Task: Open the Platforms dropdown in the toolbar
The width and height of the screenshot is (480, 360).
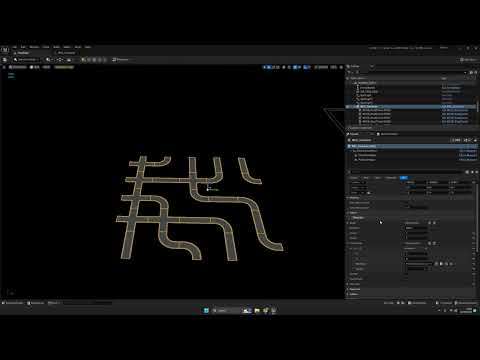Action: click(121, 60)
